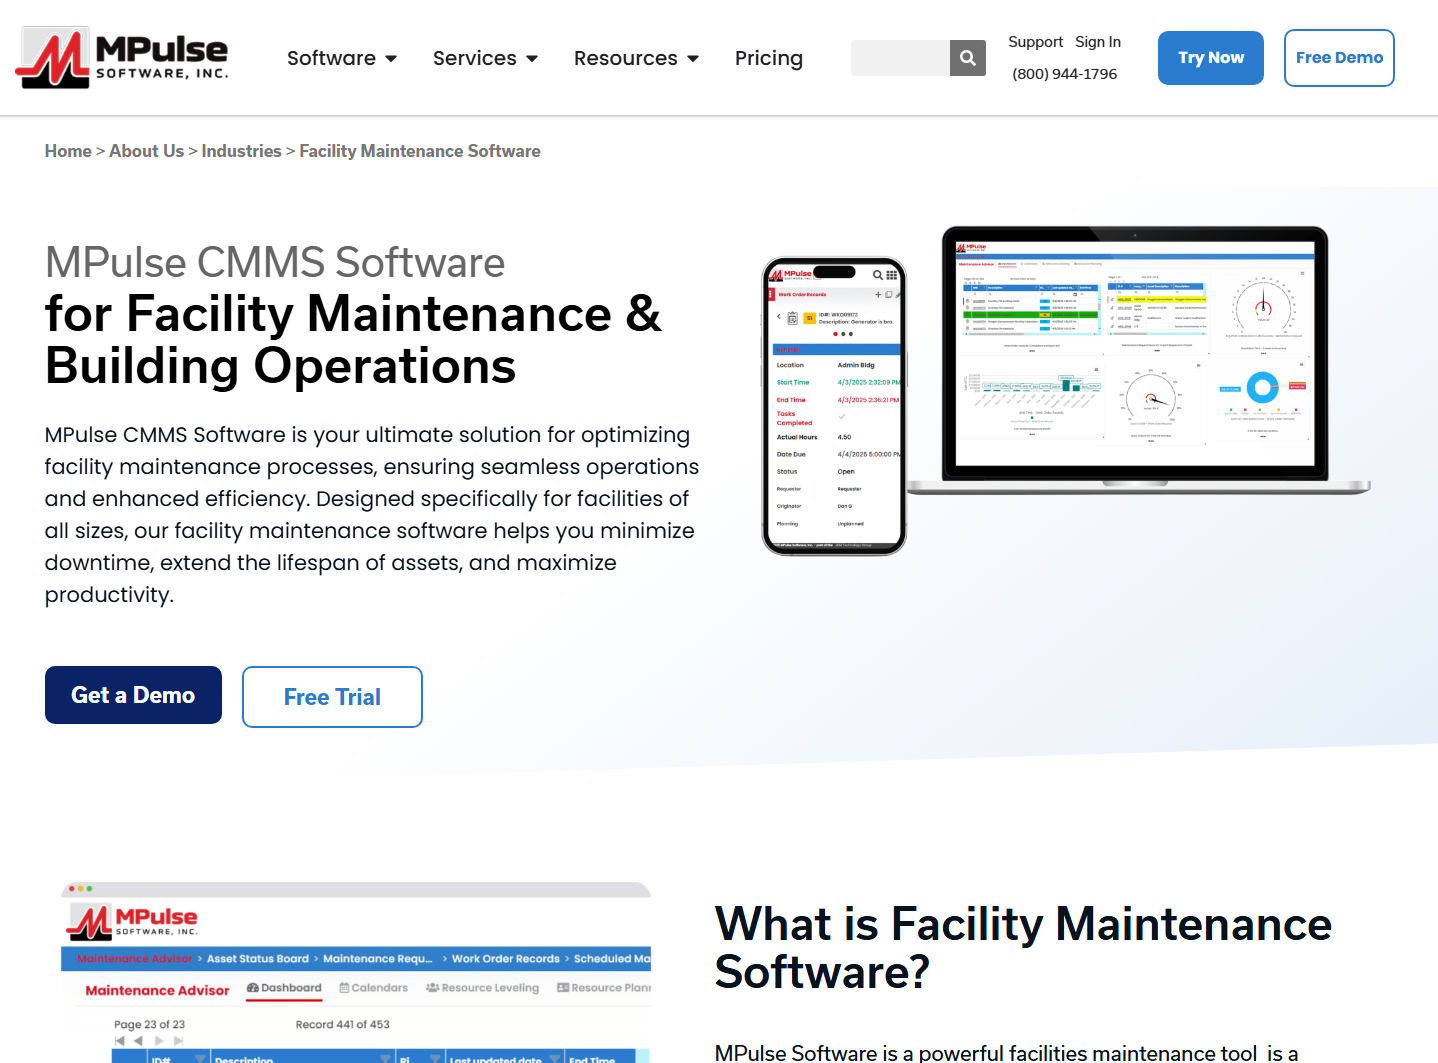Image resolution: width=1438 pixels, height=1063 pixels.
Task: Click the 'What is Facility Maintenance Software?' heading
Action: (1023, 948)
